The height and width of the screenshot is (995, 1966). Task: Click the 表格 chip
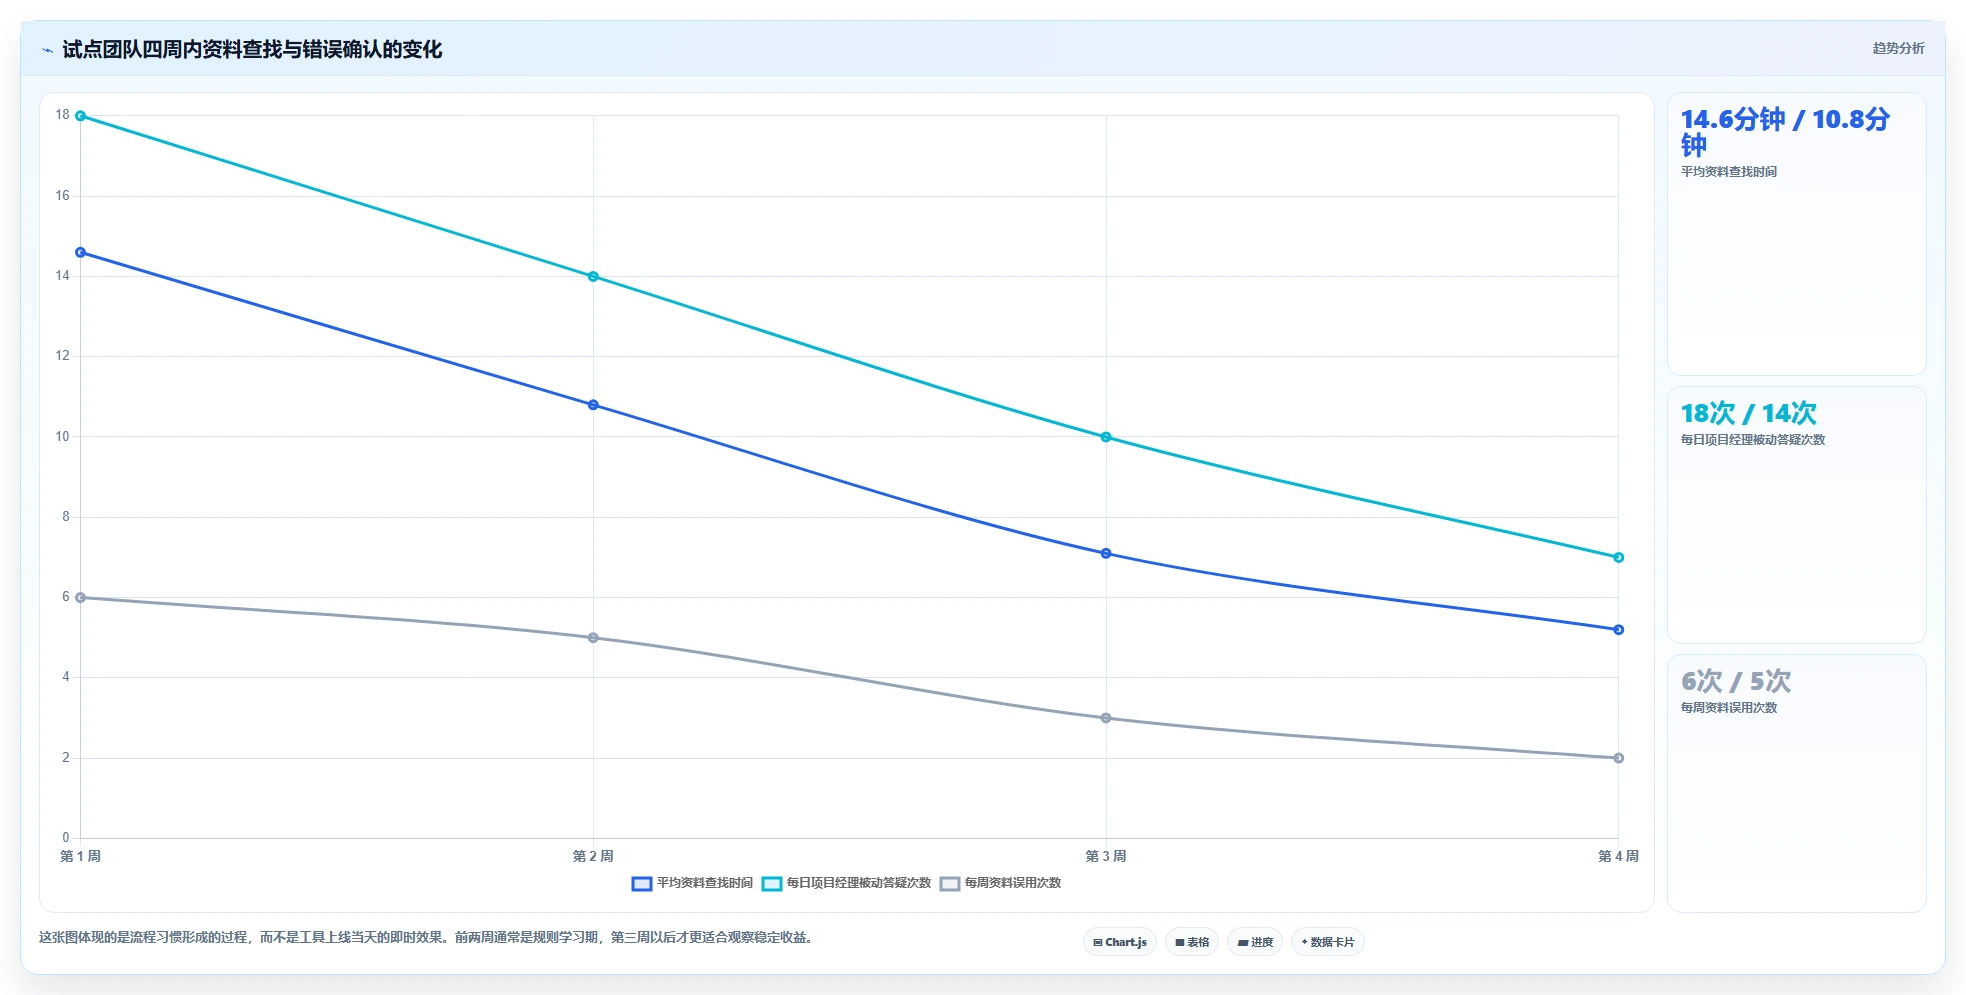[x=1192, y=942]
